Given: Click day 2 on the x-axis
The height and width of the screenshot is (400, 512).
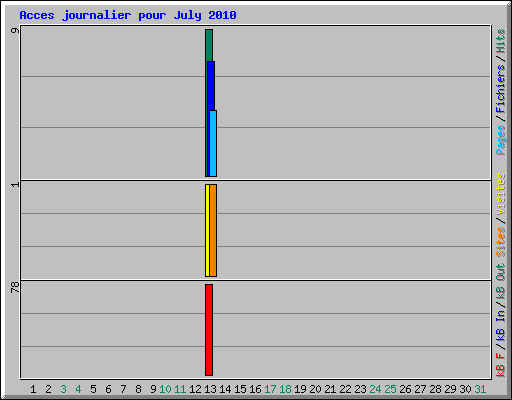Looking at the screenshot, I should [48, 389].
